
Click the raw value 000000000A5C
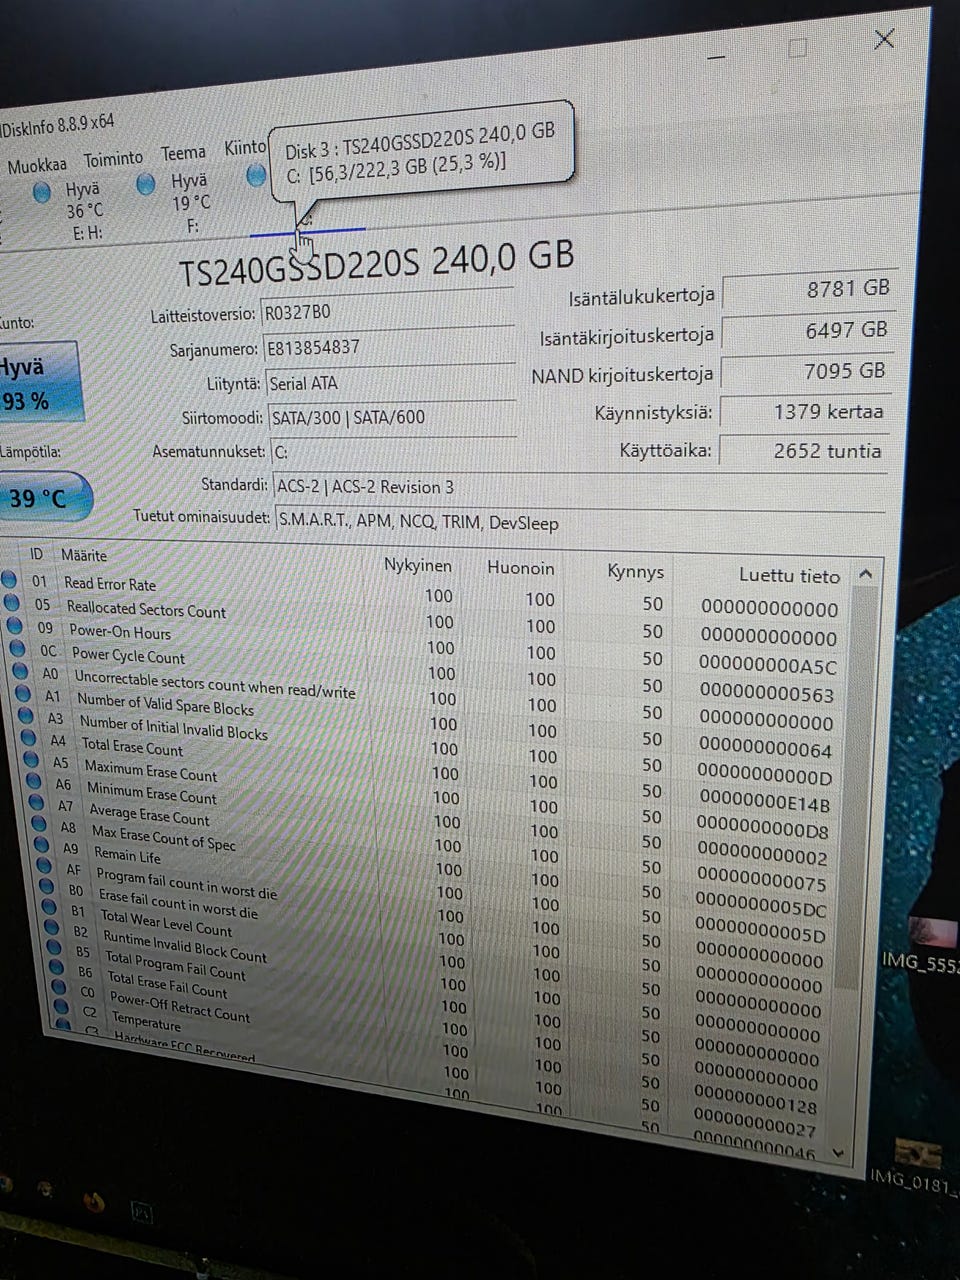pos(768,665)
